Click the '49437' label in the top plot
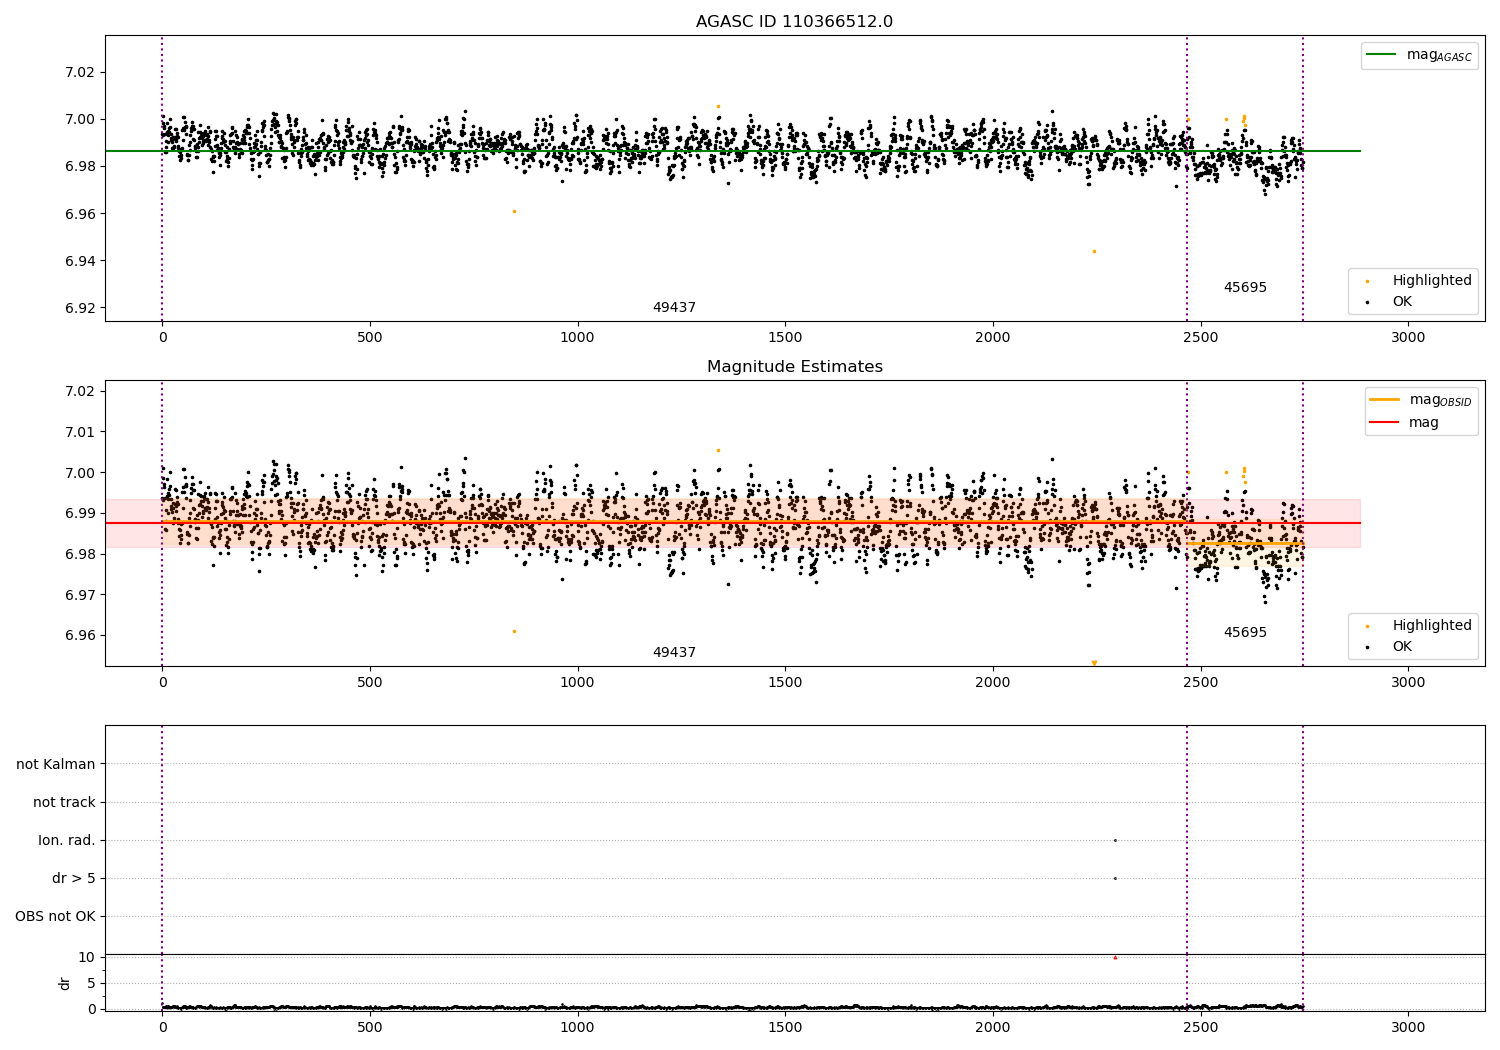The image size is (1500, 1050). [x=674, y=308]
